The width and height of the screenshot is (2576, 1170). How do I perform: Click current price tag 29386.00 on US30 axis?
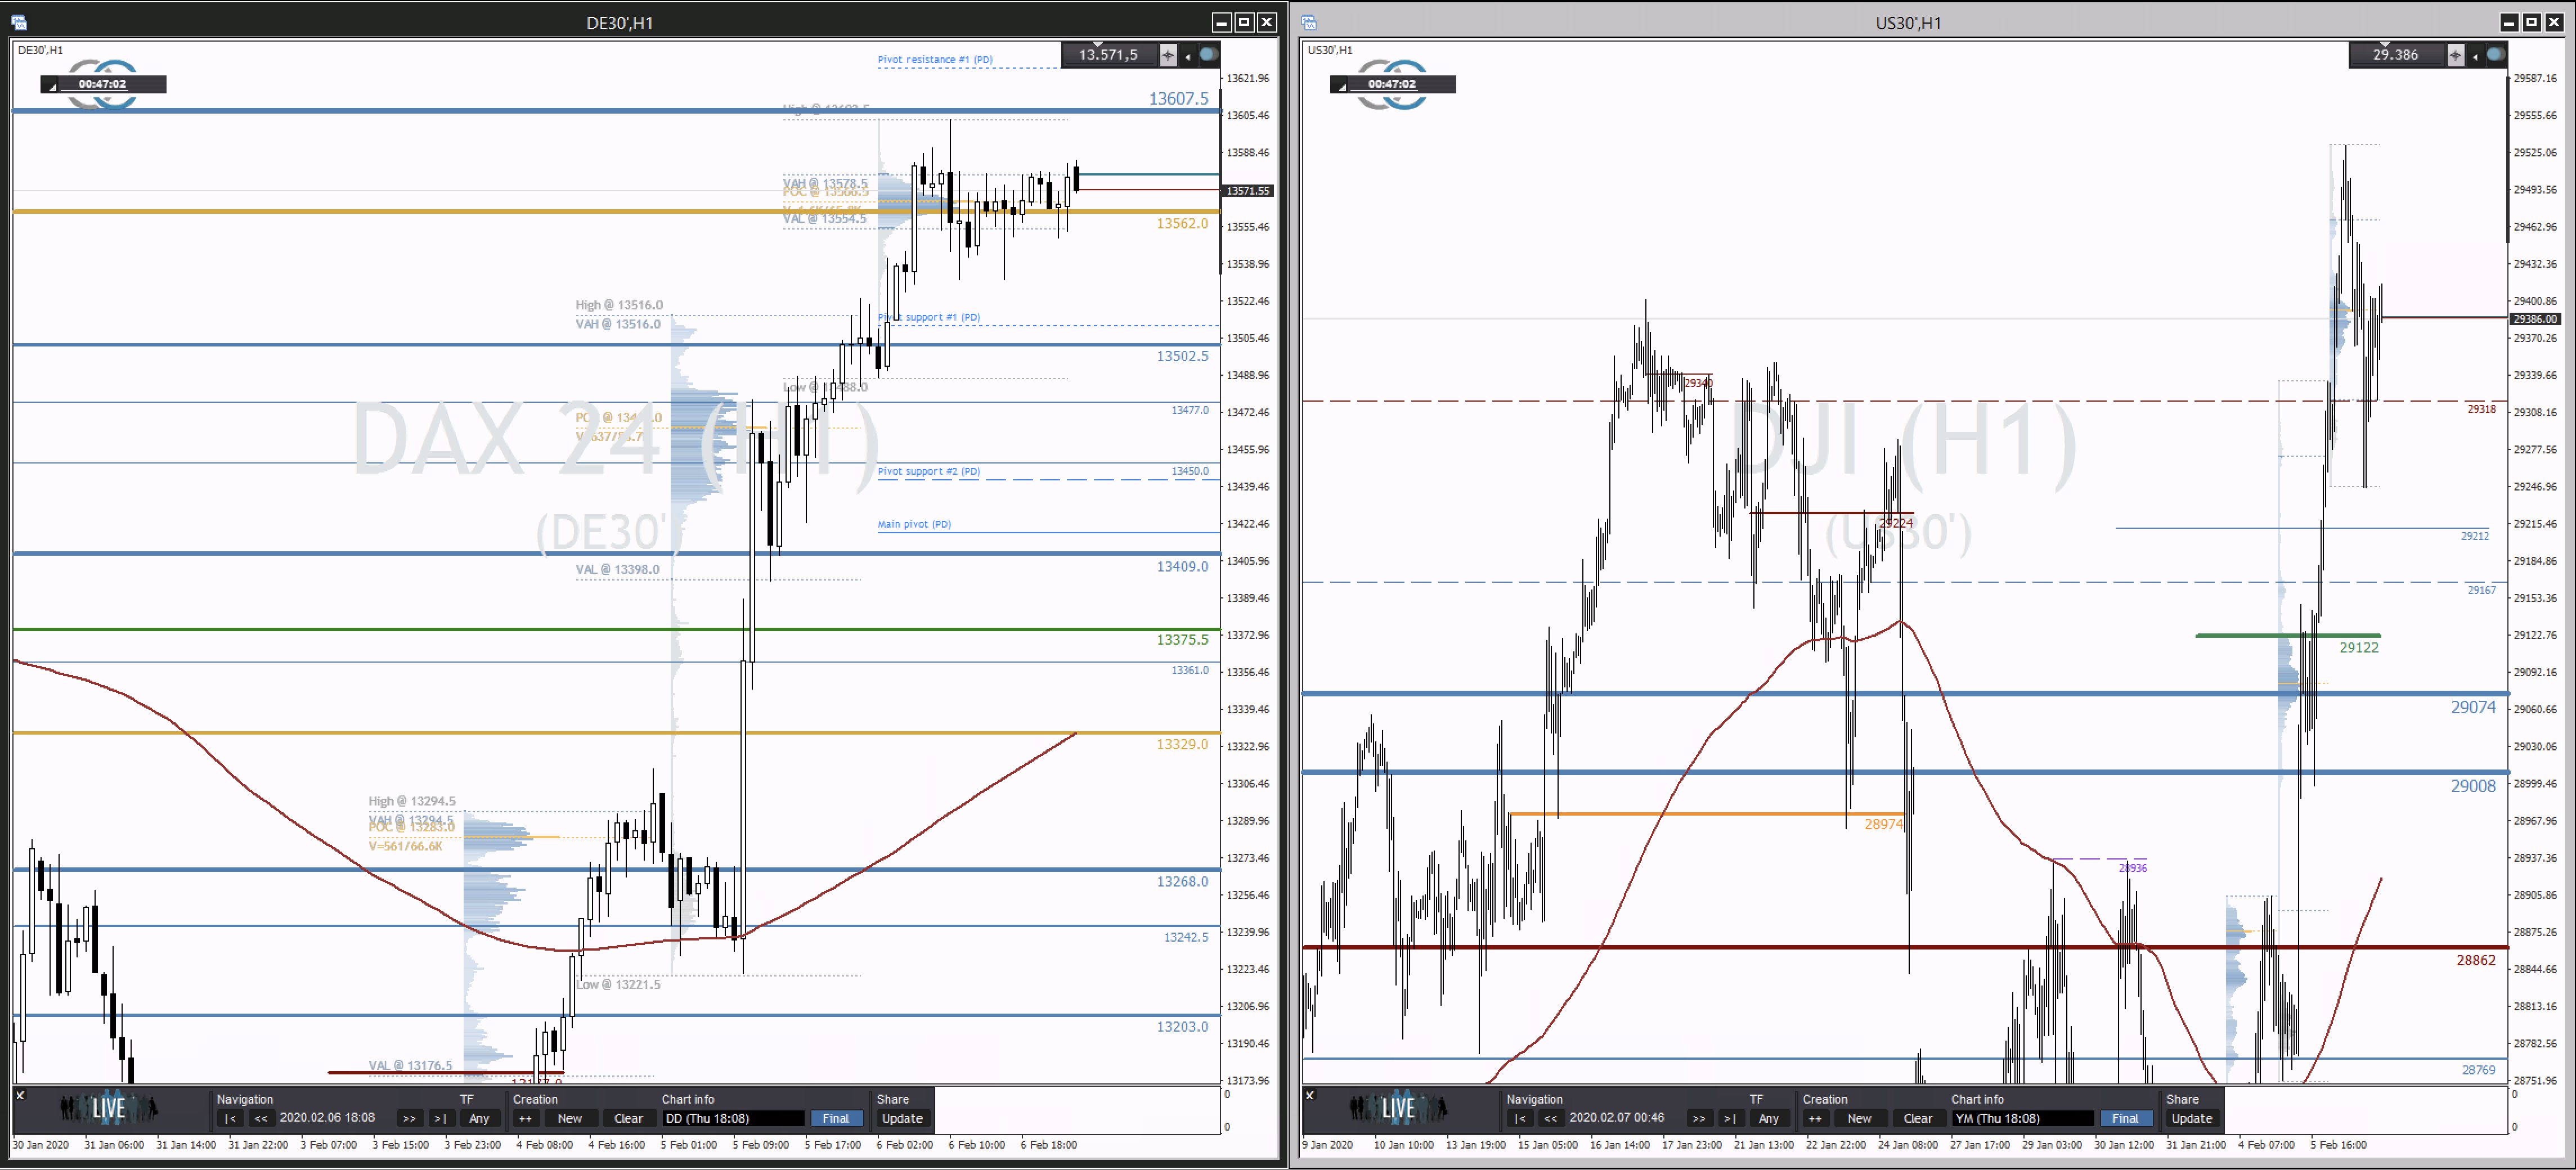coord(2536,319)
